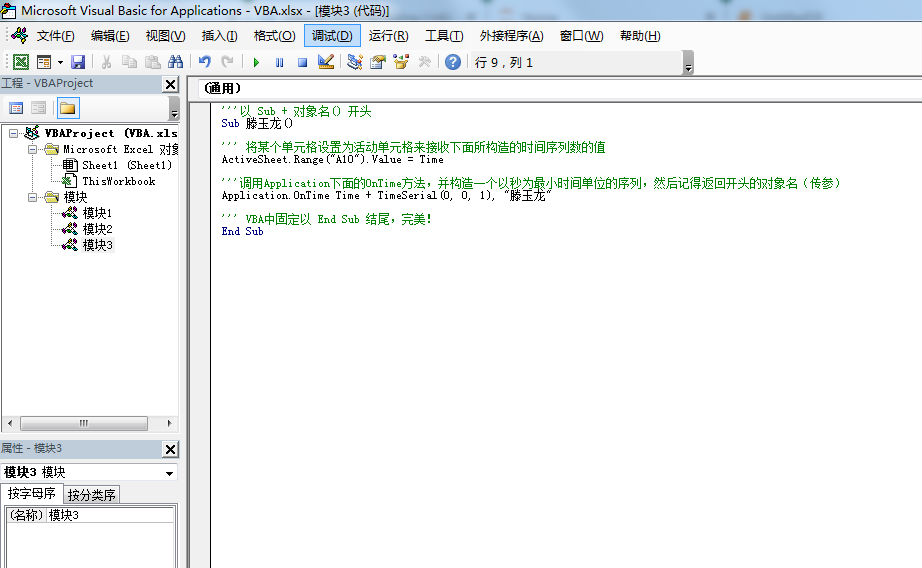
Task: Toggle Design Mode icon
Action: (326, 62)
